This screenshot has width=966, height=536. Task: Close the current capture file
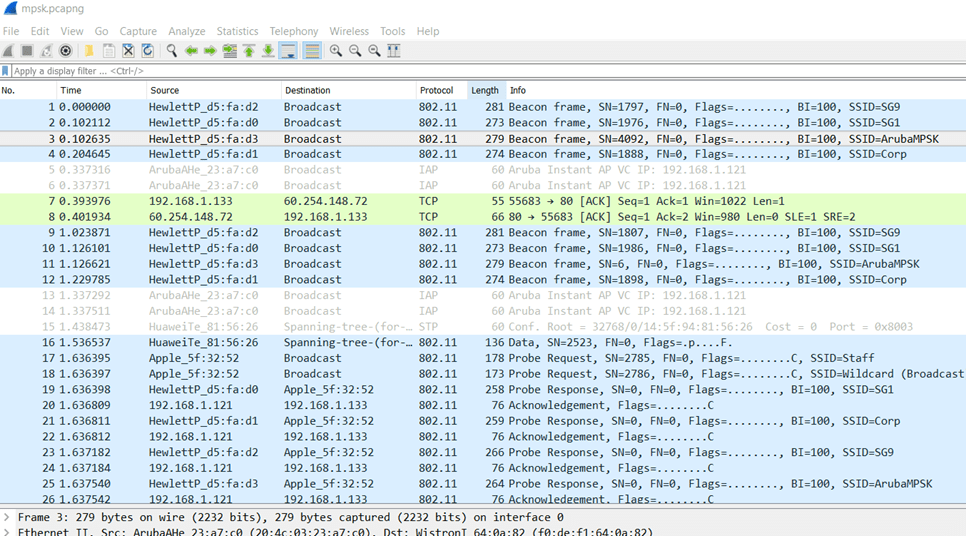[128, 51]
